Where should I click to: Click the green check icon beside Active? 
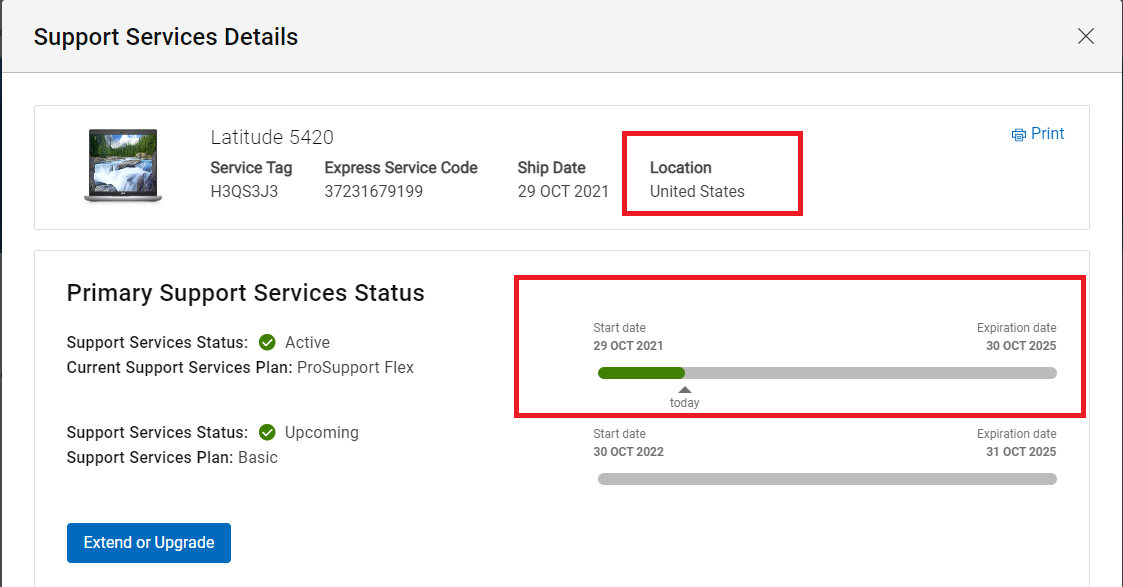coord(267,342)
